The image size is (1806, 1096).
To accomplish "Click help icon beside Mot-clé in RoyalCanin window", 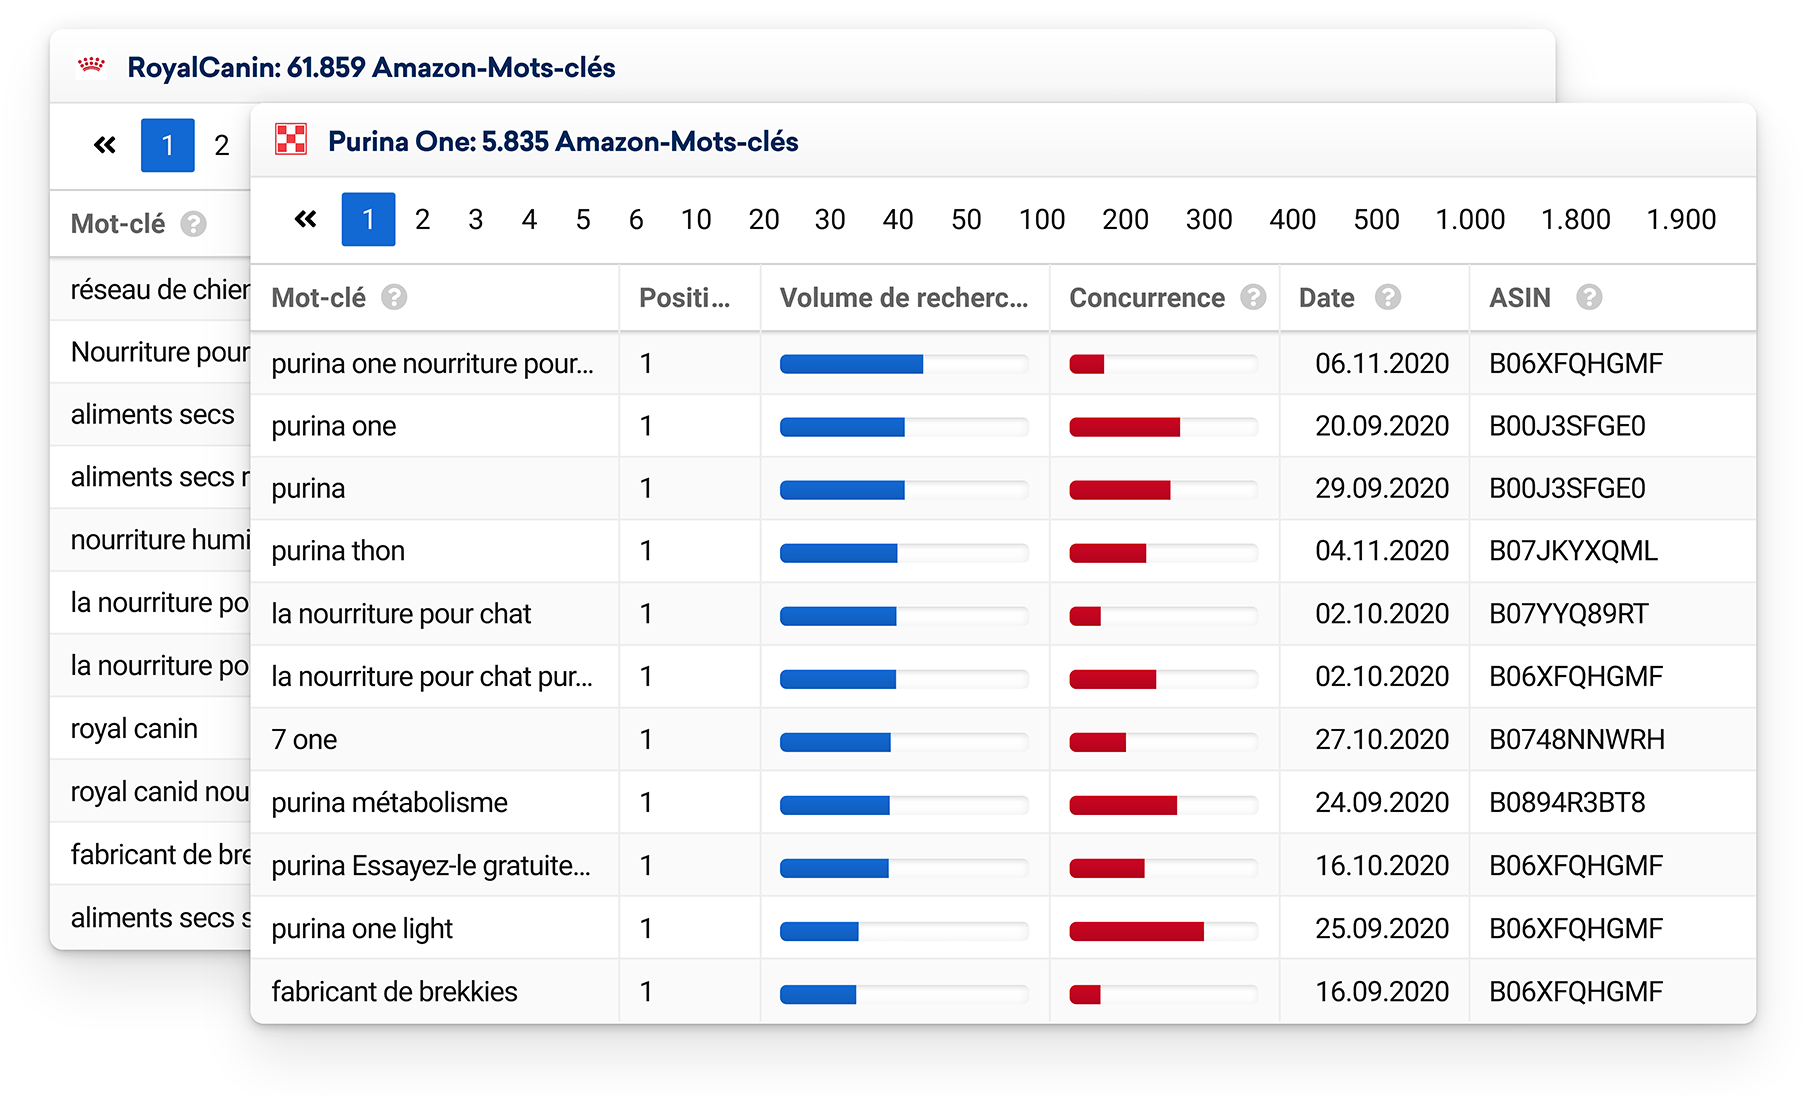I will click(193, 223).
